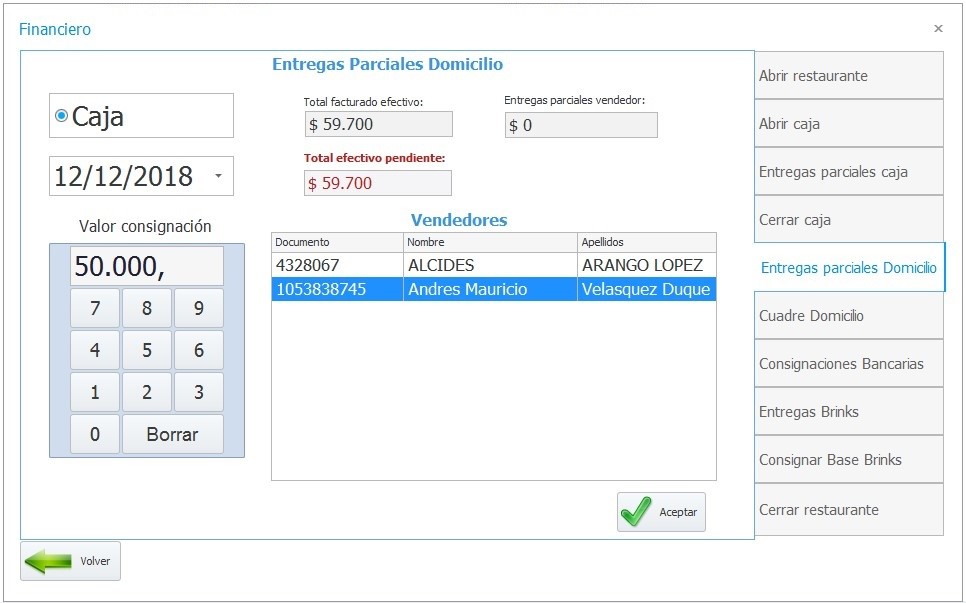Click the date field showing 12/12/2018
966x603 pixels.
coord(141,176)
